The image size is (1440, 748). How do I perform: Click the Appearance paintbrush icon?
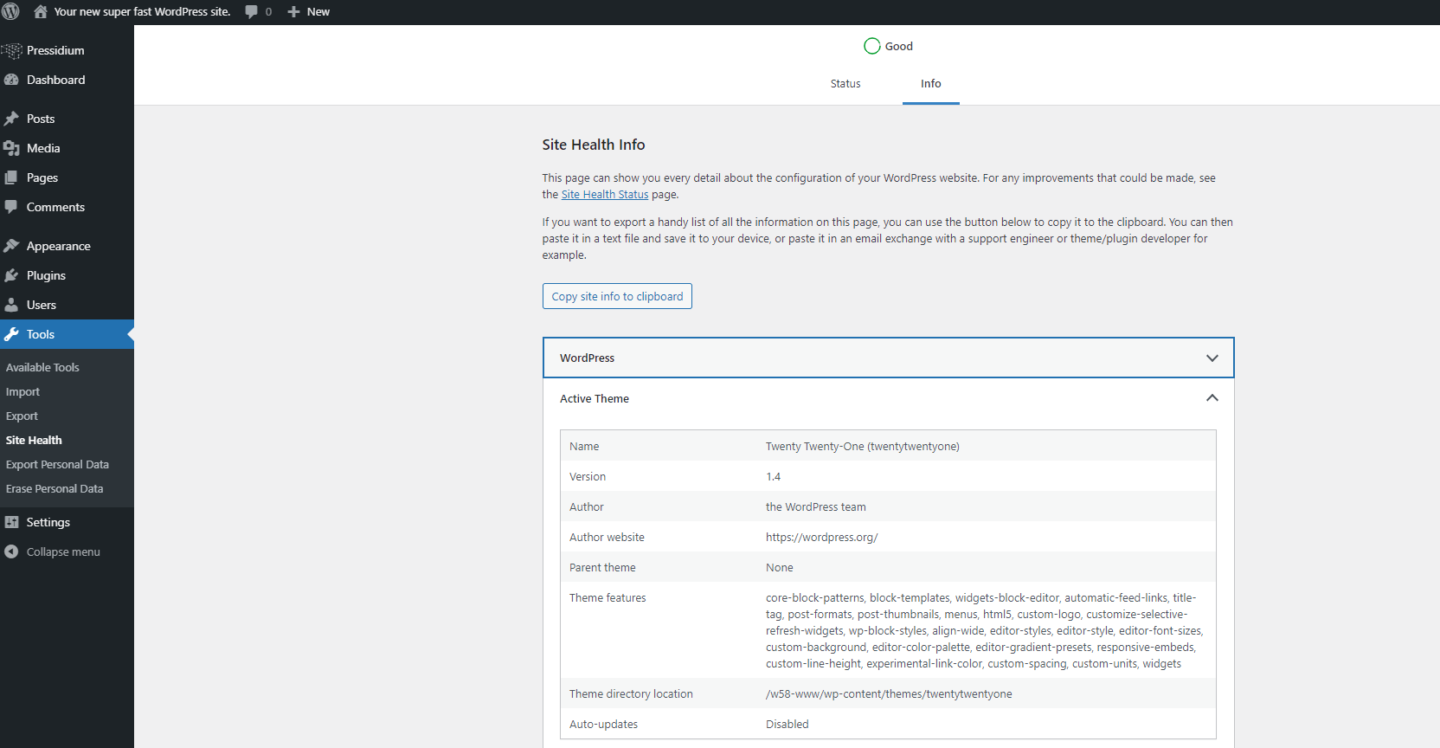point(11,246)
